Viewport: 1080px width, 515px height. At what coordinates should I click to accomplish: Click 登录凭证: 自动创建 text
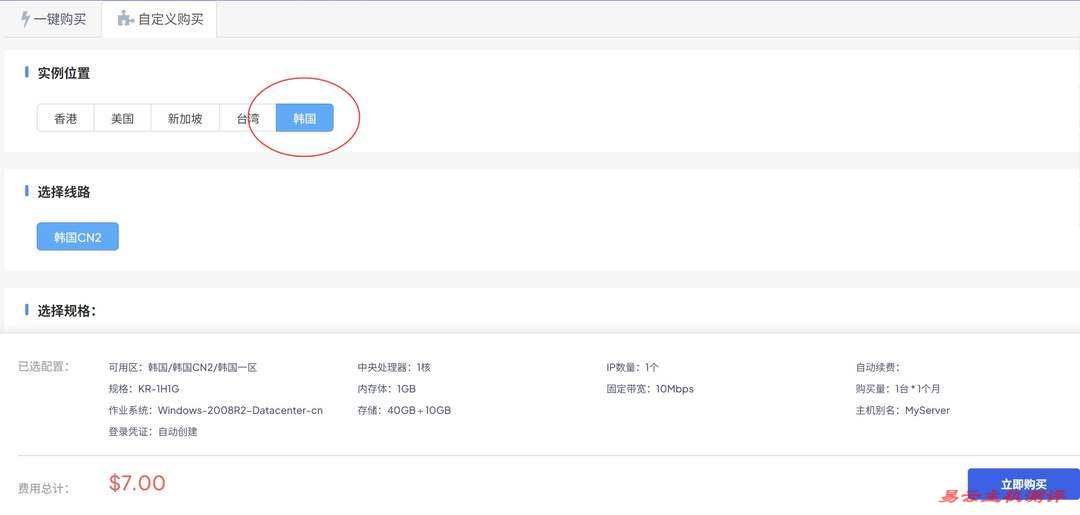(153, 432)
